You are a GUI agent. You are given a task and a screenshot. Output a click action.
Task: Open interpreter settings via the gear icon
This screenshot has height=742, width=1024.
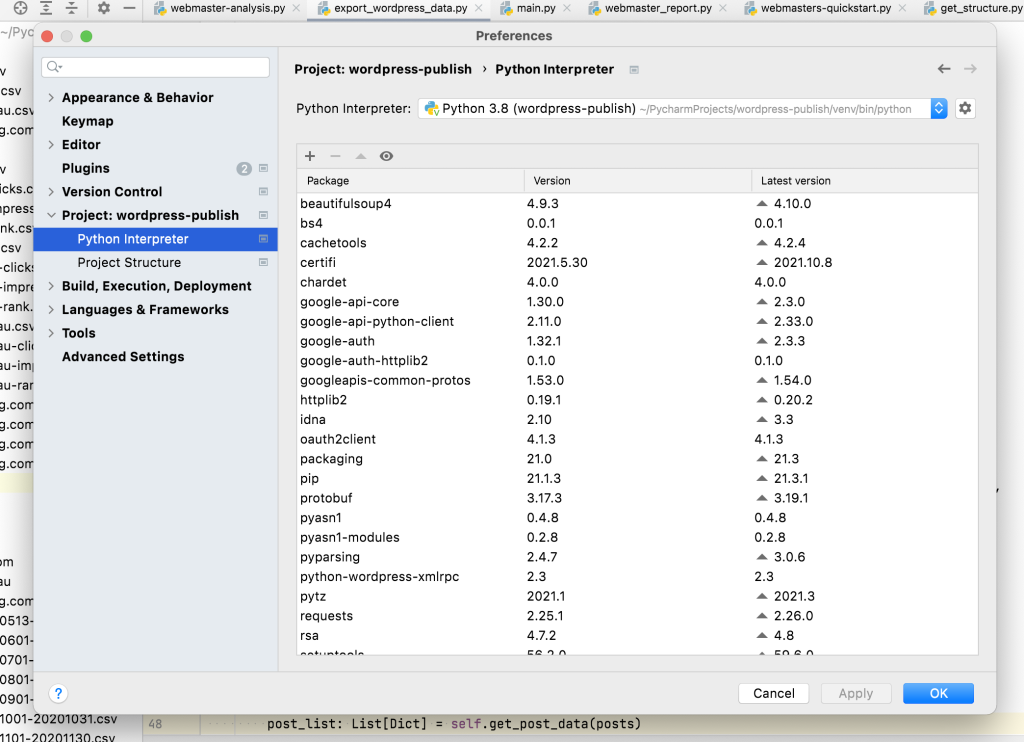964,107
